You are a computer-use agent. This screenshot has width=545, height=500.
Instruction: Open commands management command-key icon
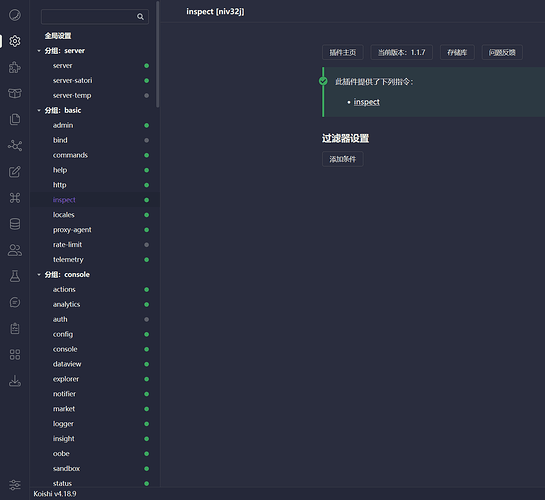coord(15,198)
